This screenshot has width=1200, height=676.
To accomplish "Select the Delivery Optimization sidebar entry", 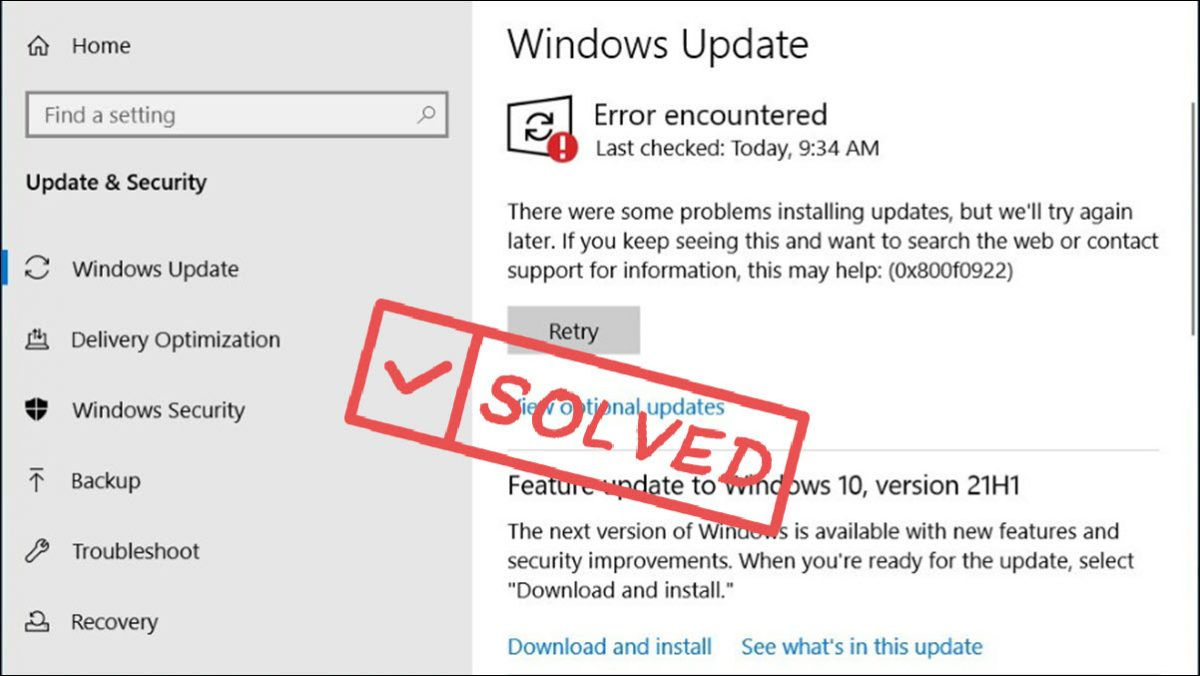I will coord(175,340).
